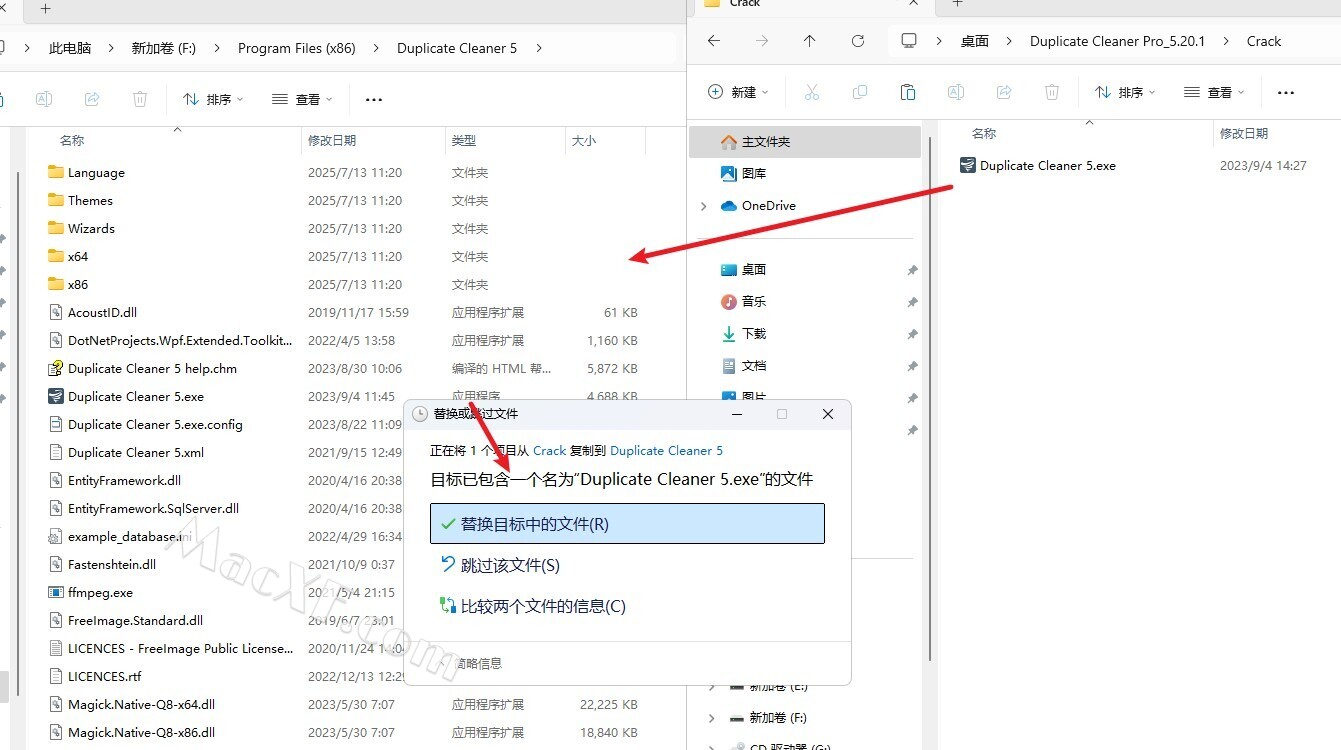Open the 查看 view menu in the Crack window
Image resolution: width=1341 pixels, height=750 pixels.
pyautogui.click(x=1214, y=92)
